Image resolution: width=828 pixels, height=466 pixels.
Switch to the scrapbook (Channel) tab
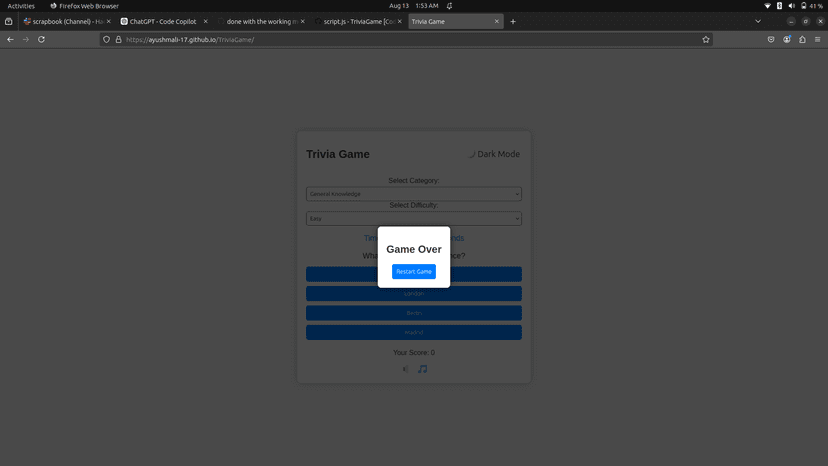65,21
